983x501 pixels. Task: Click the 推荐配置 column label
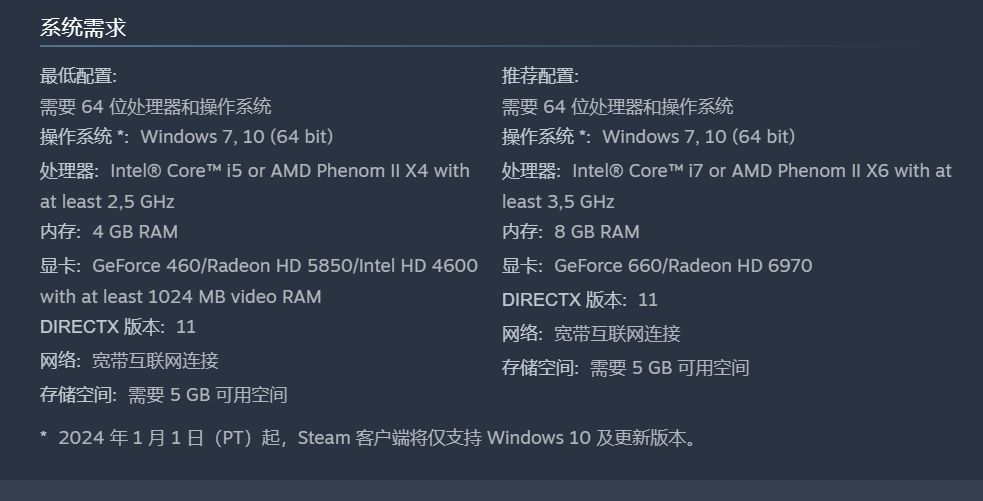pos(540,76)
